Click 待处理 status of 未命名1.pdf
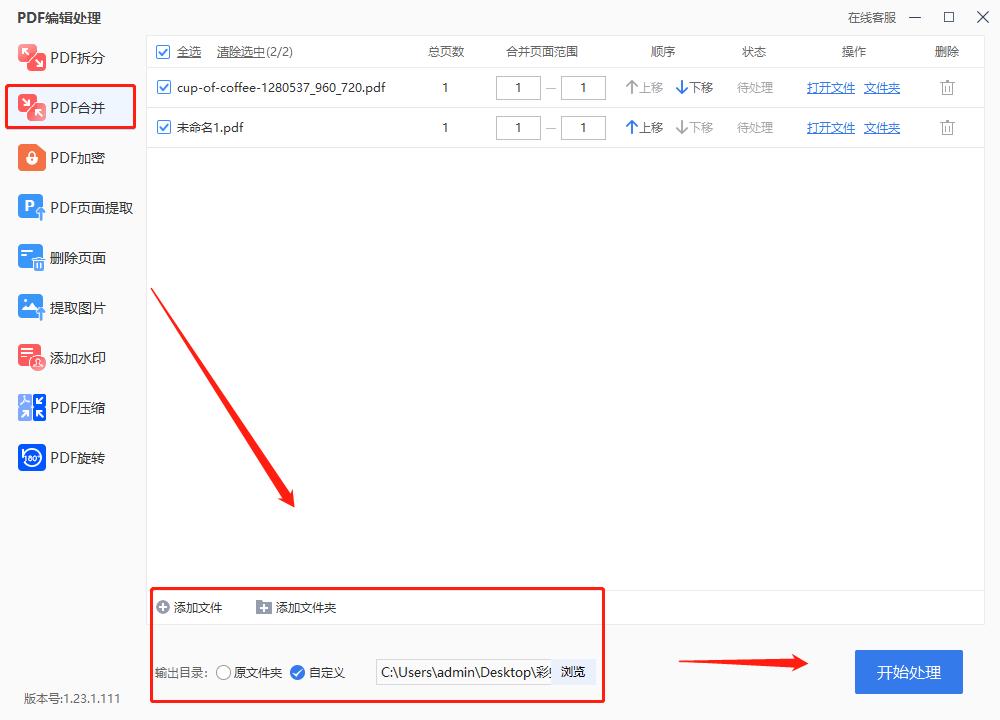The height and width of the screenshot is (720, 1000). [754, 128]
